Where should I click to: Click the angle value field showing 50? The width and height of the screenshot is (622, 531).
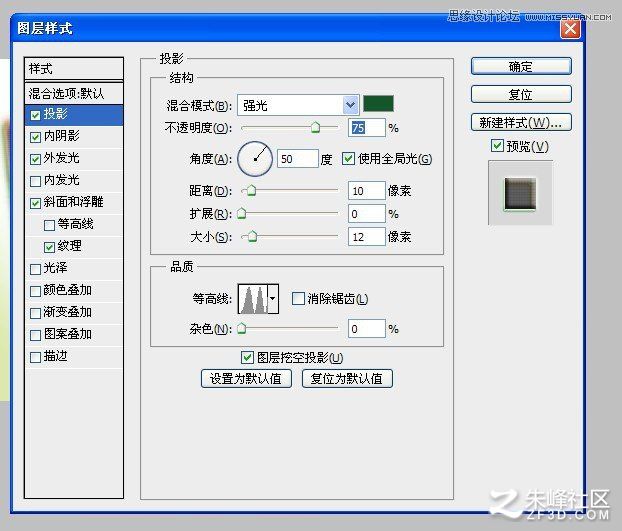click(298, 159)
